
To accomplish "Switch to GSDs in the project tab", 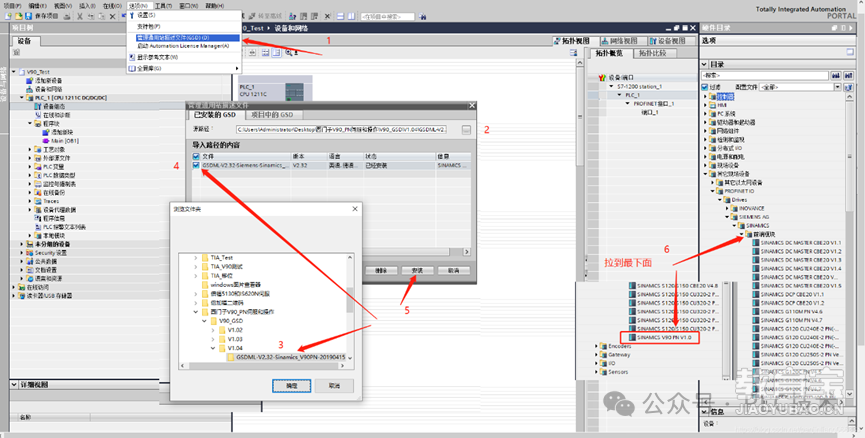I will (274, 114).
